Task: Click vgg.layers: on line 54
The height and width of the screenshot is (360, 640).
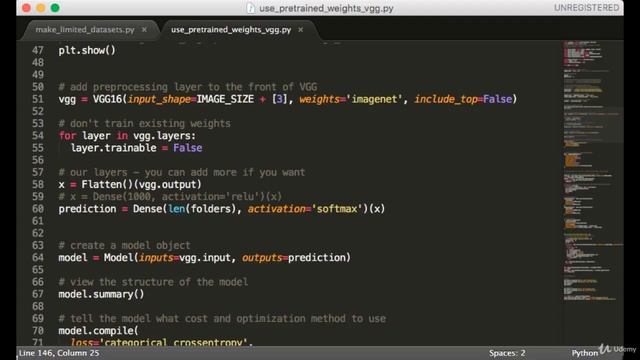Action: pos(164,136)
